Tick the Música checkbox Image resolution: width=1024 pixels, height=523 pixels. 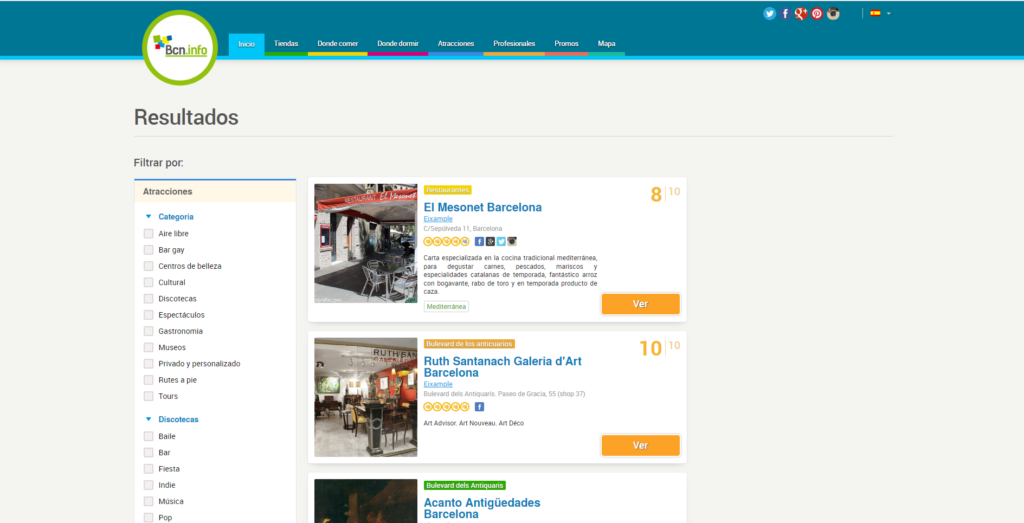coord(148,501)
